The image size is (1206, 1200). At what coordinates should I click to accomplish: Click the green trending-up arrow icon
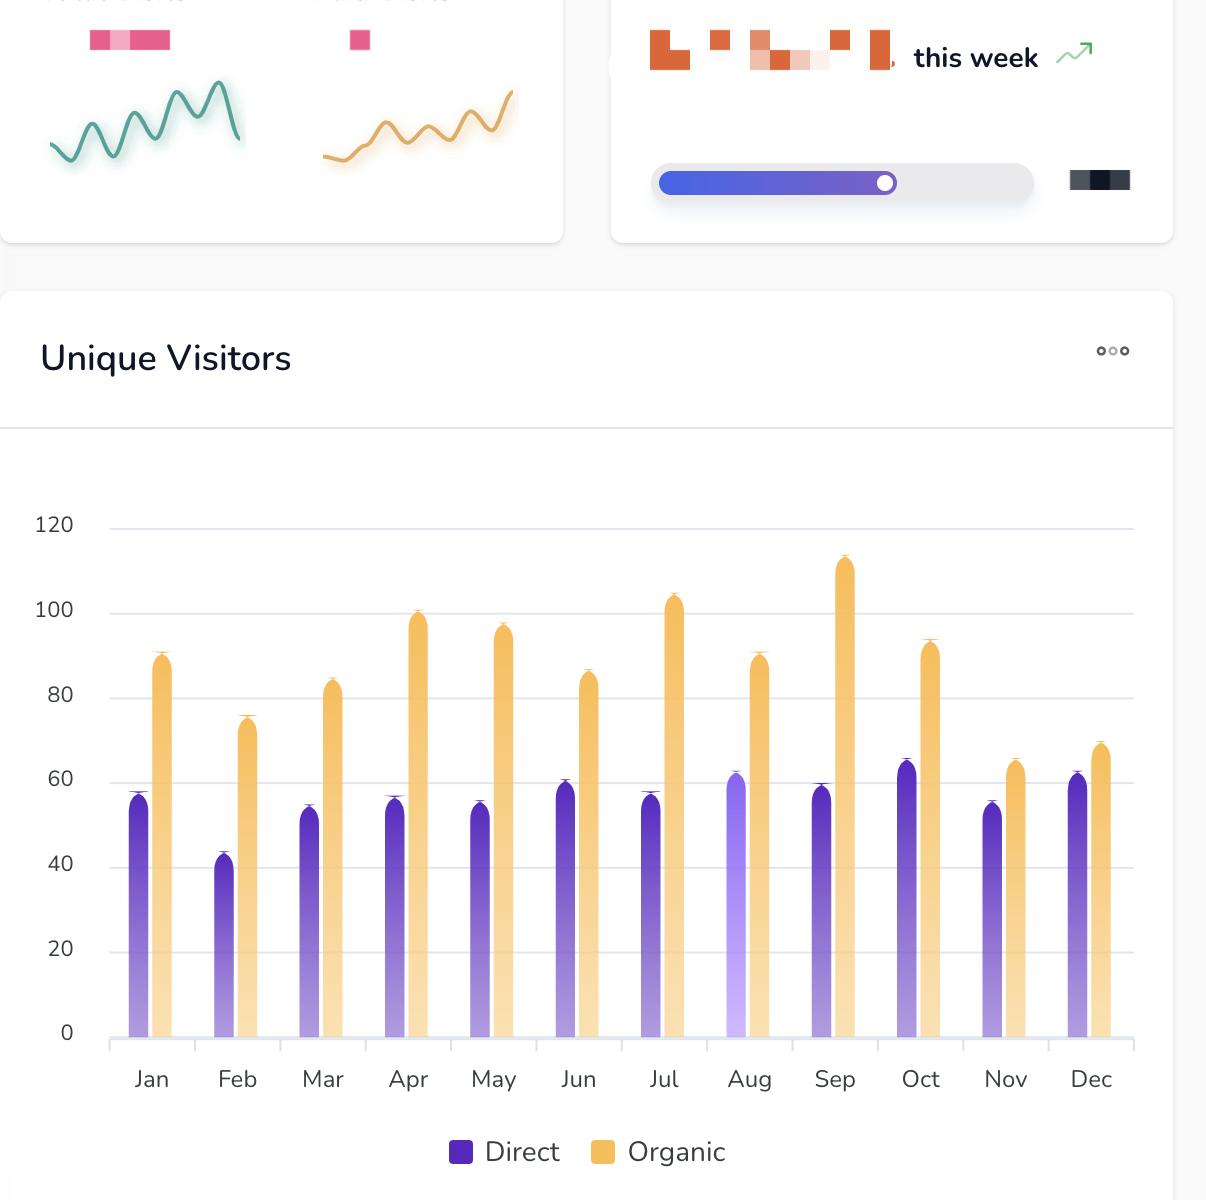(1074, 54)
